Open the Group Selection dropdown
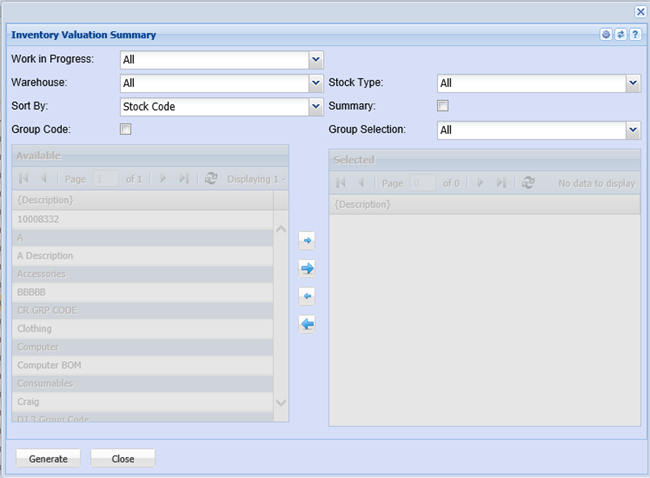Screen dimensions: 650x478 coord(632,129)
